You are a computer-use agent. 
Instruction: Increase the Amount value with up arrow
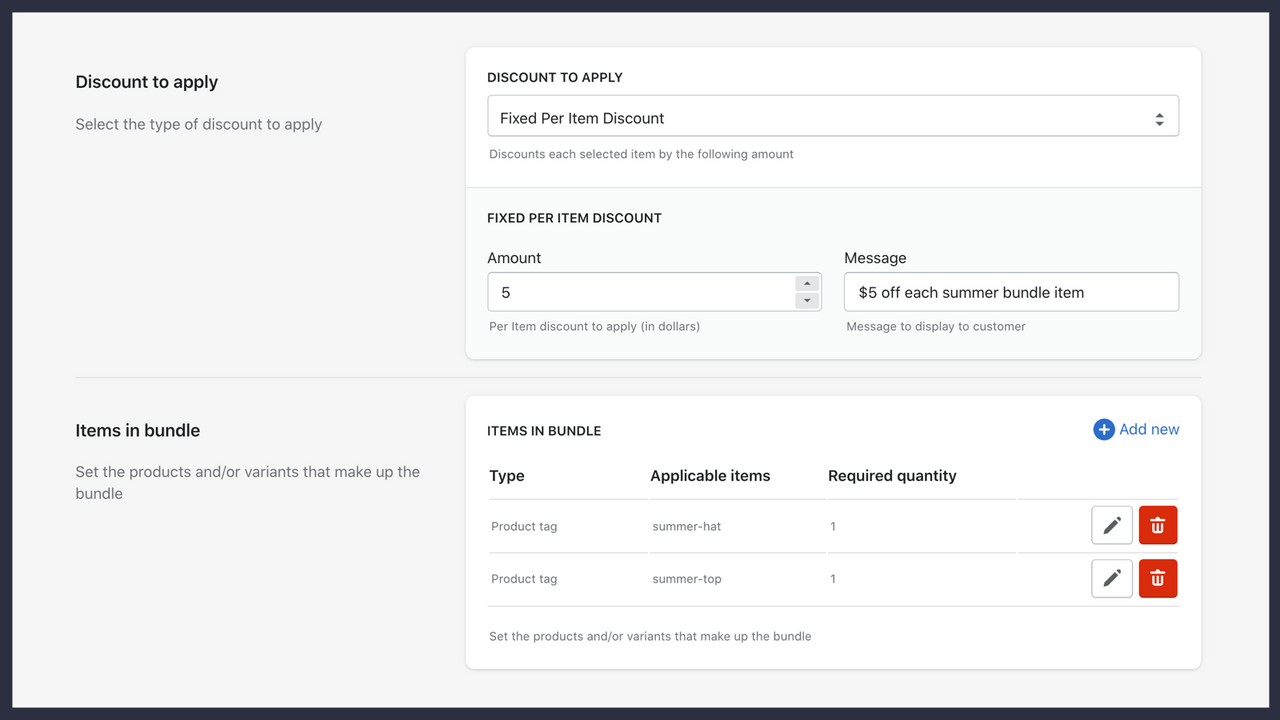tap(807, 284)
